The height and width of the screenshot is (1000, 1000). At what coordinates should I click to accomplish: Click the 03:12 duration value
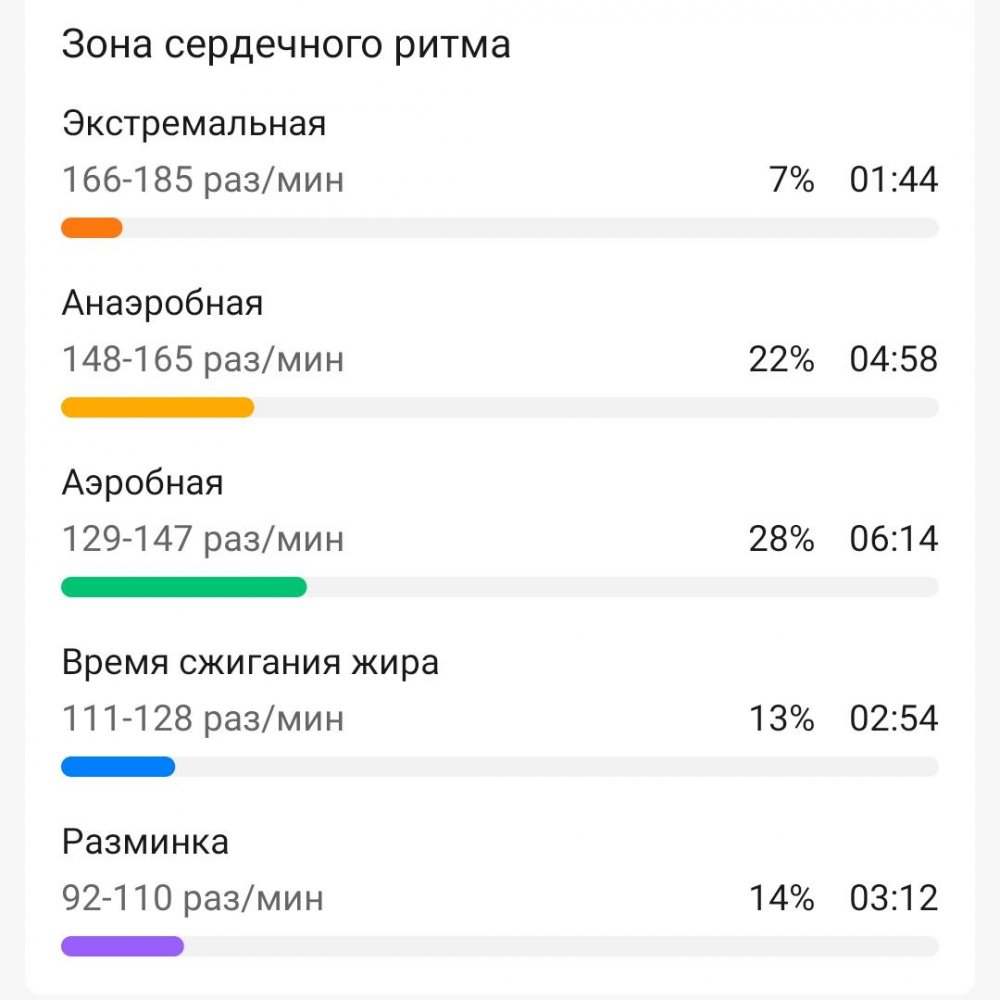click(x=894, y=898)
